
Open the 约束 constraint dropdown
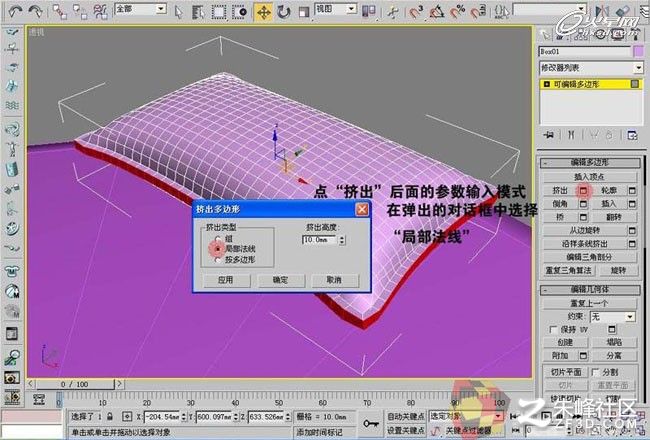[x=630, y=317]
